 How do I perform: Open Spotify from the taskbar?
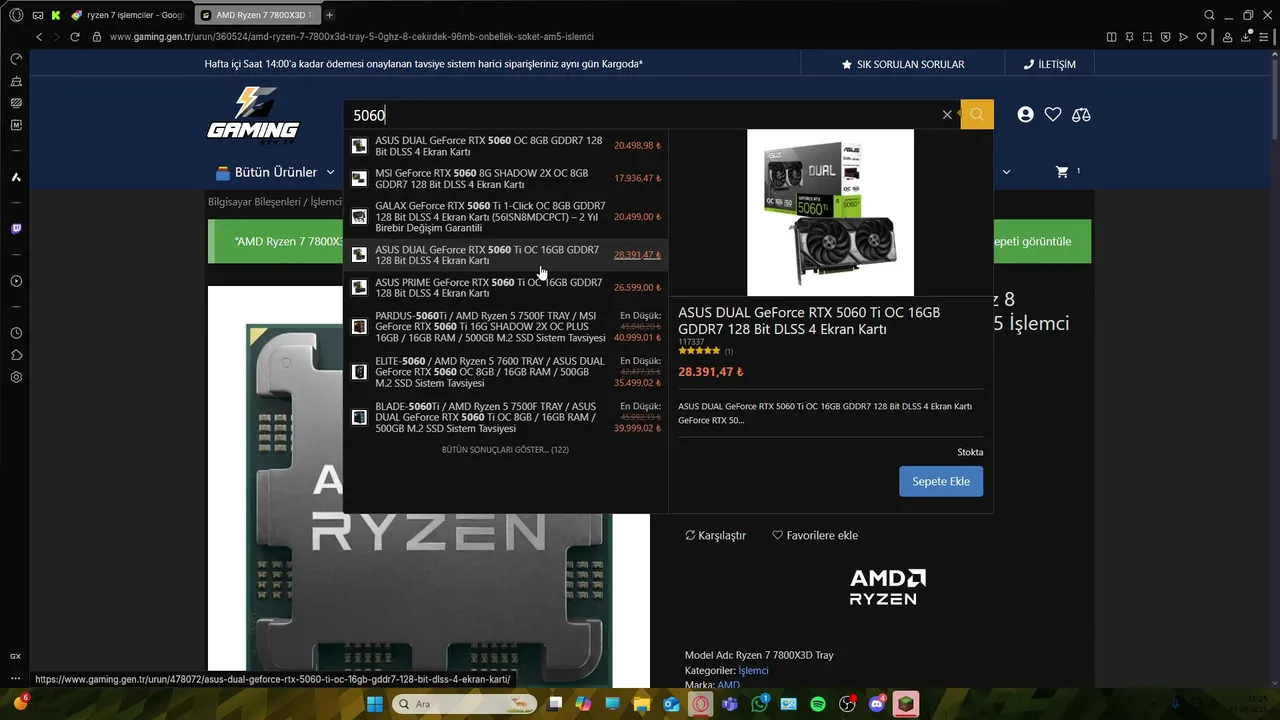tap(818, 704)
